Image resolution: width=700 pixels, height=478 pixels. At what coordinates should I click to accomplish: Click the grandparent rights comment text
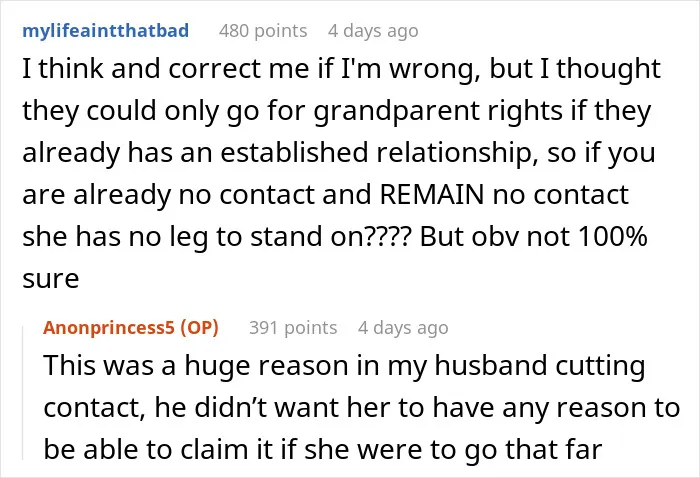[342, 173]
